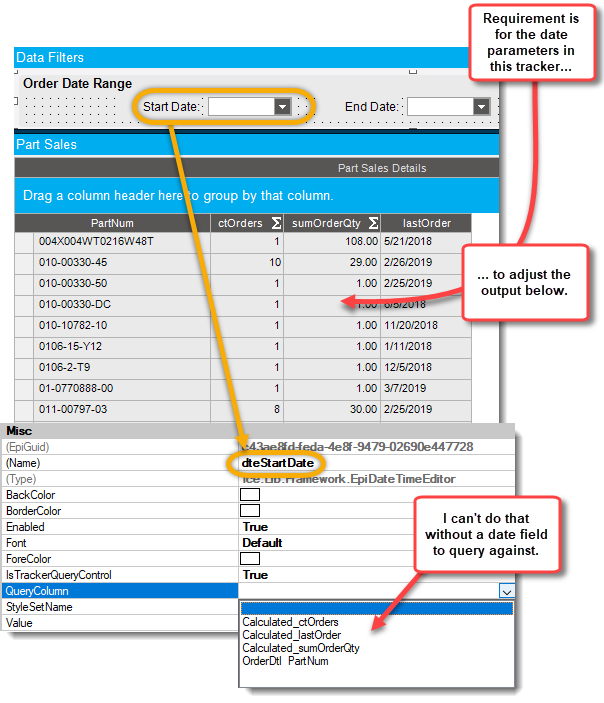Click the Font property value Default

pyautogui.click(x=262, y=543)
